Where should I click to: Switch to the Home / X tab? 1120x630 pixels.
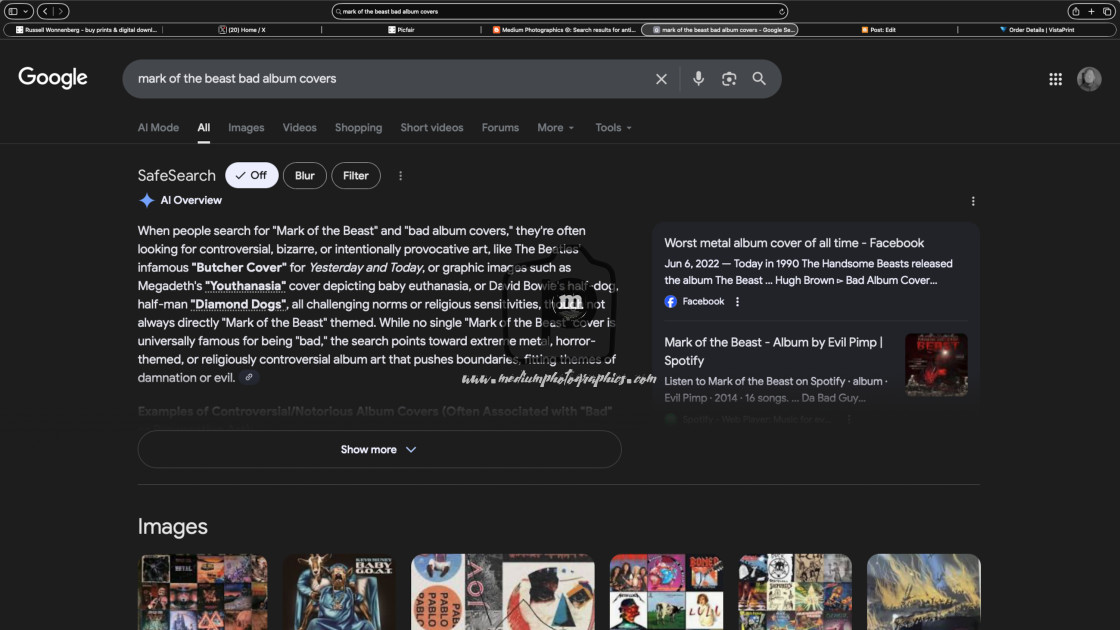coord(242,30)
